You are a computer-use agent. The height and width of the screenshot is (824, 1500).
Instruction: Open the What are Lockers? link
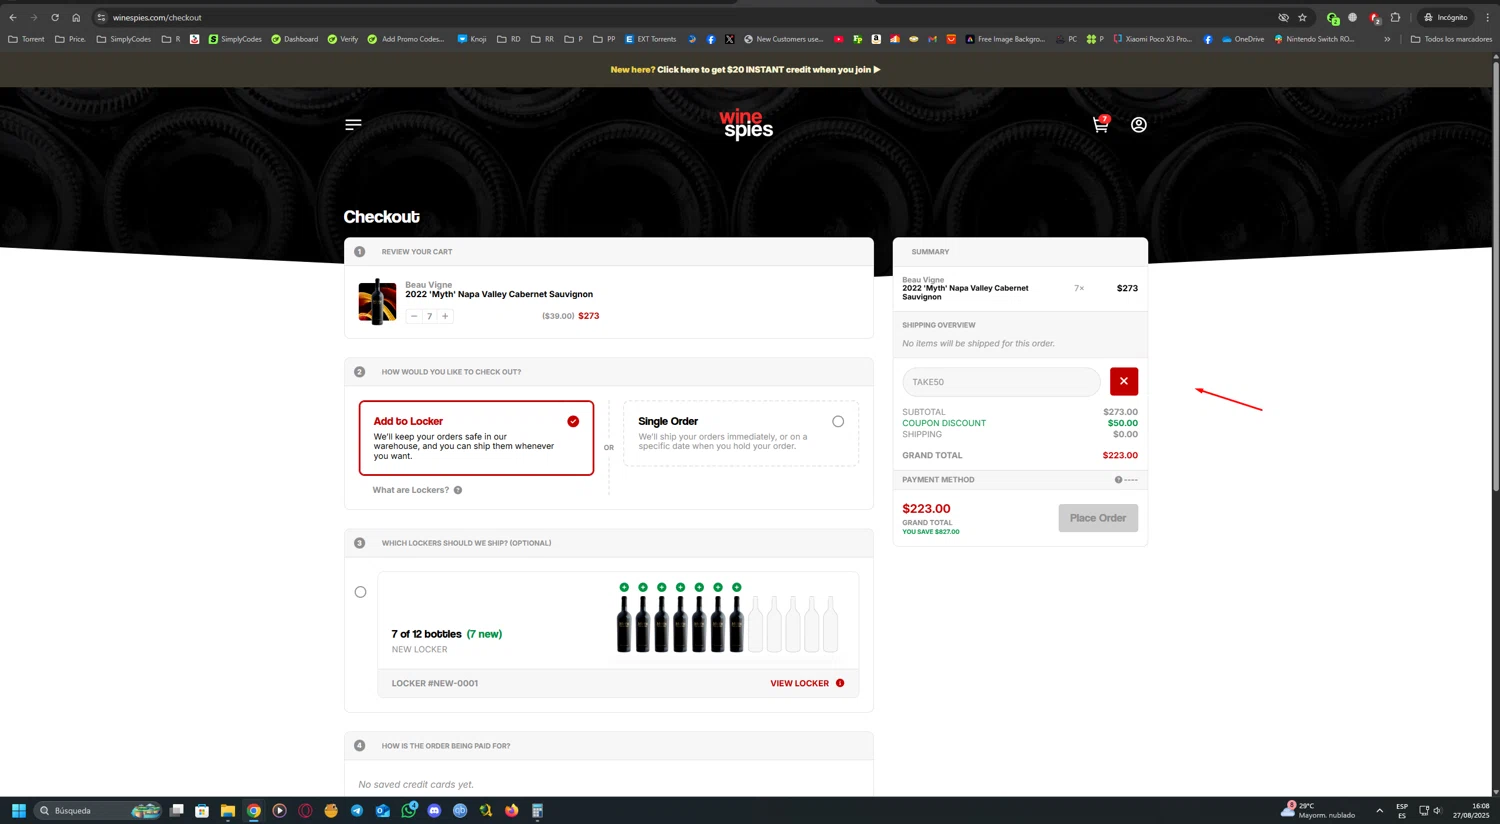click(411, 490)
